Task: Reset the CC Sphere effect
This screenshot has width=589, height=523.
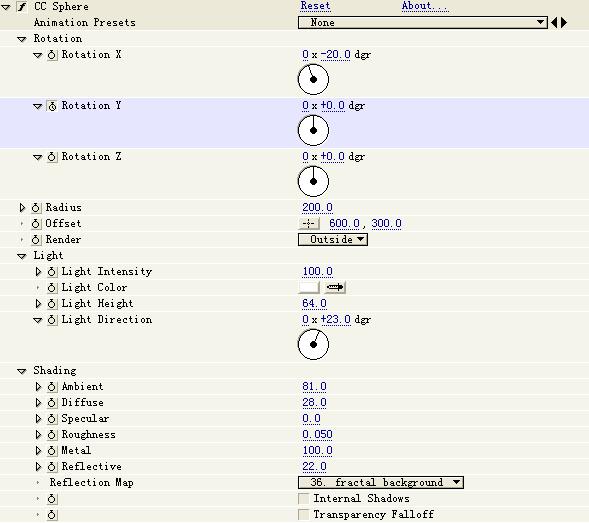Action: point(315,6)
